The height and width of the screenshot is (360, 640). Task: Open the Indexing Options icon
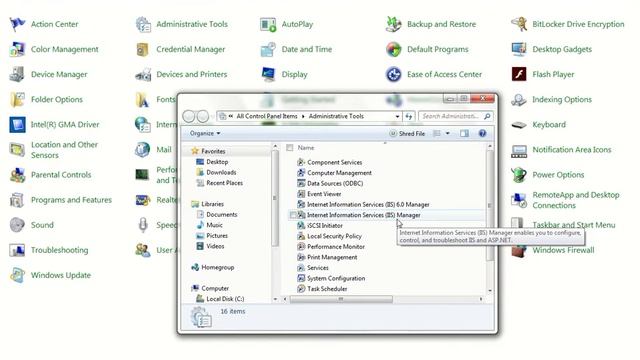point(519,100)
